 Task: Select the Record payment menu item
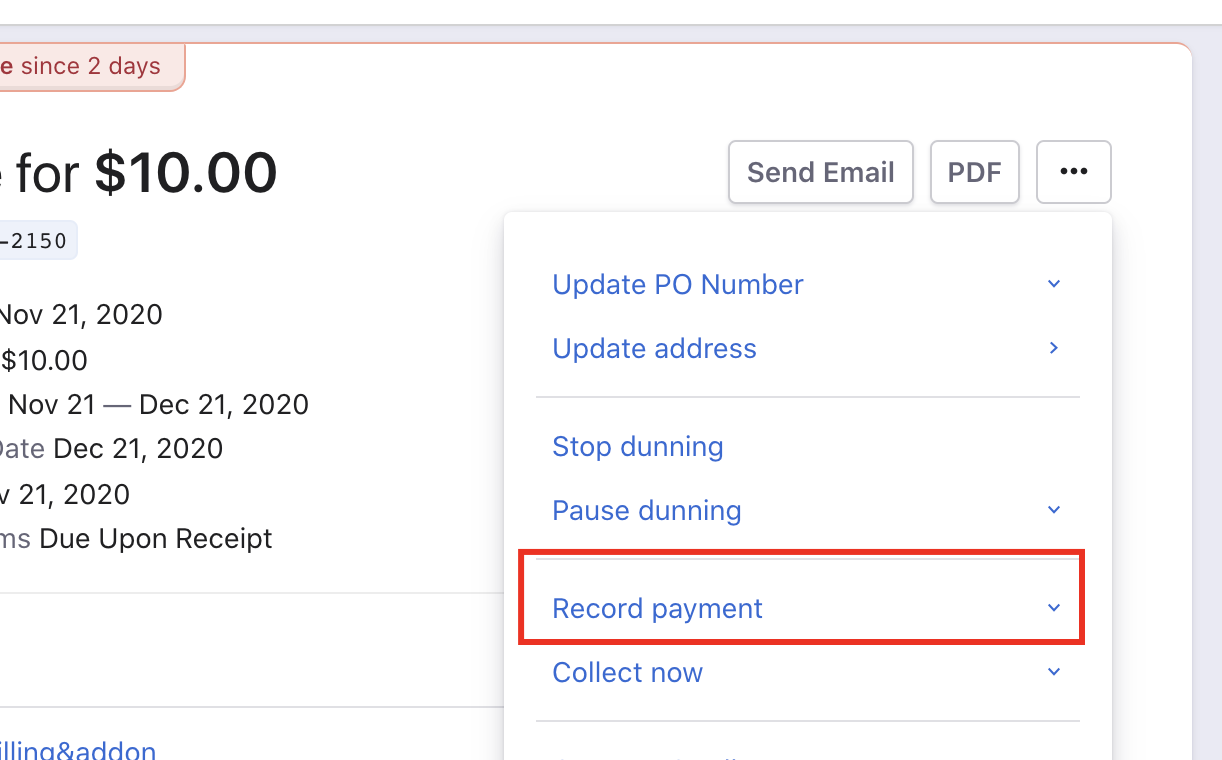[657, 609]
